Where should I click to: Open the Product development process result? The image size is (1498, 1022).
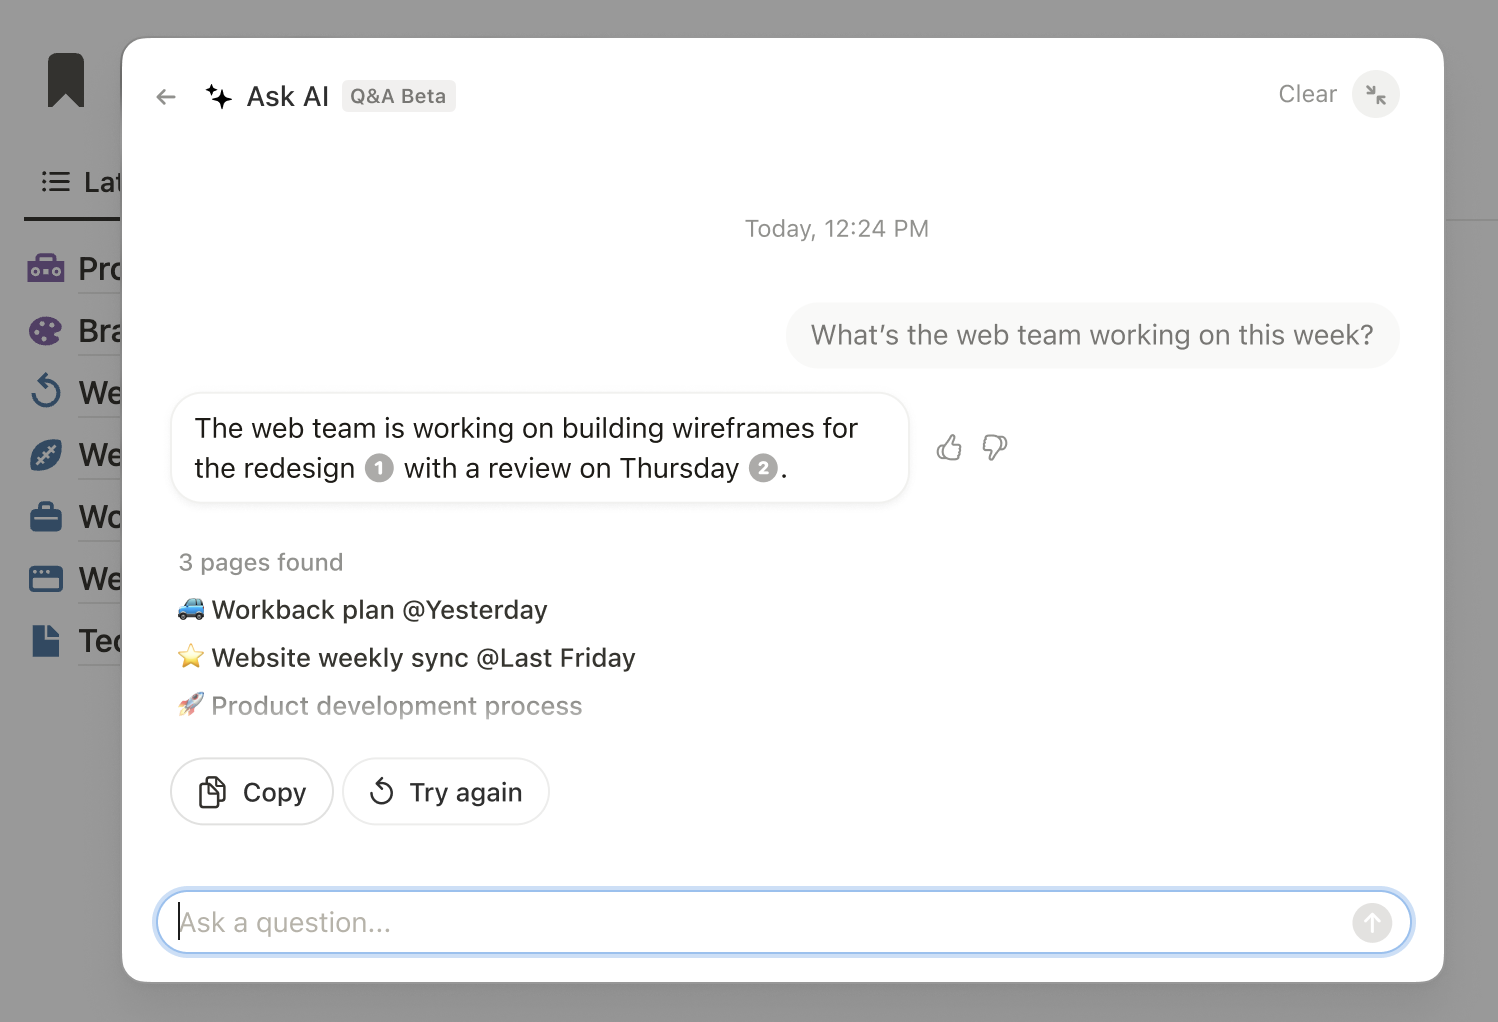point(380,706)
